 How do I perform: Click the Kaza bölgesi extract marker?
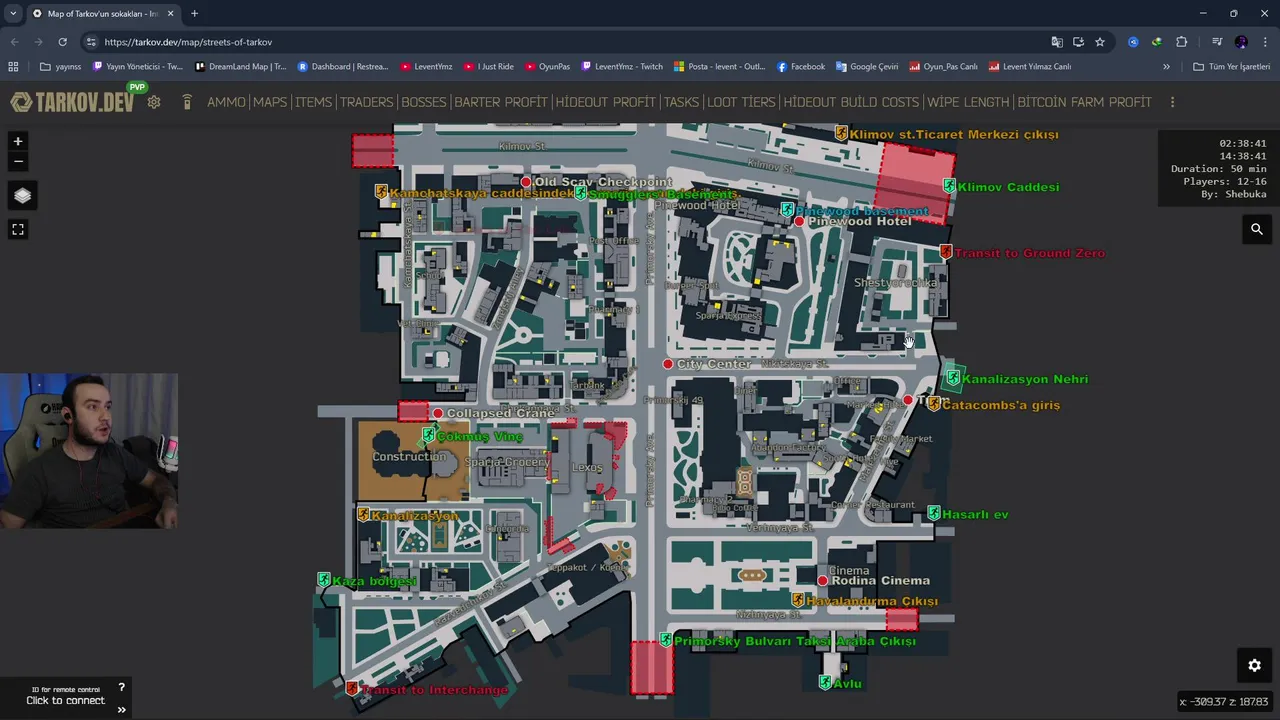(323, 580)
